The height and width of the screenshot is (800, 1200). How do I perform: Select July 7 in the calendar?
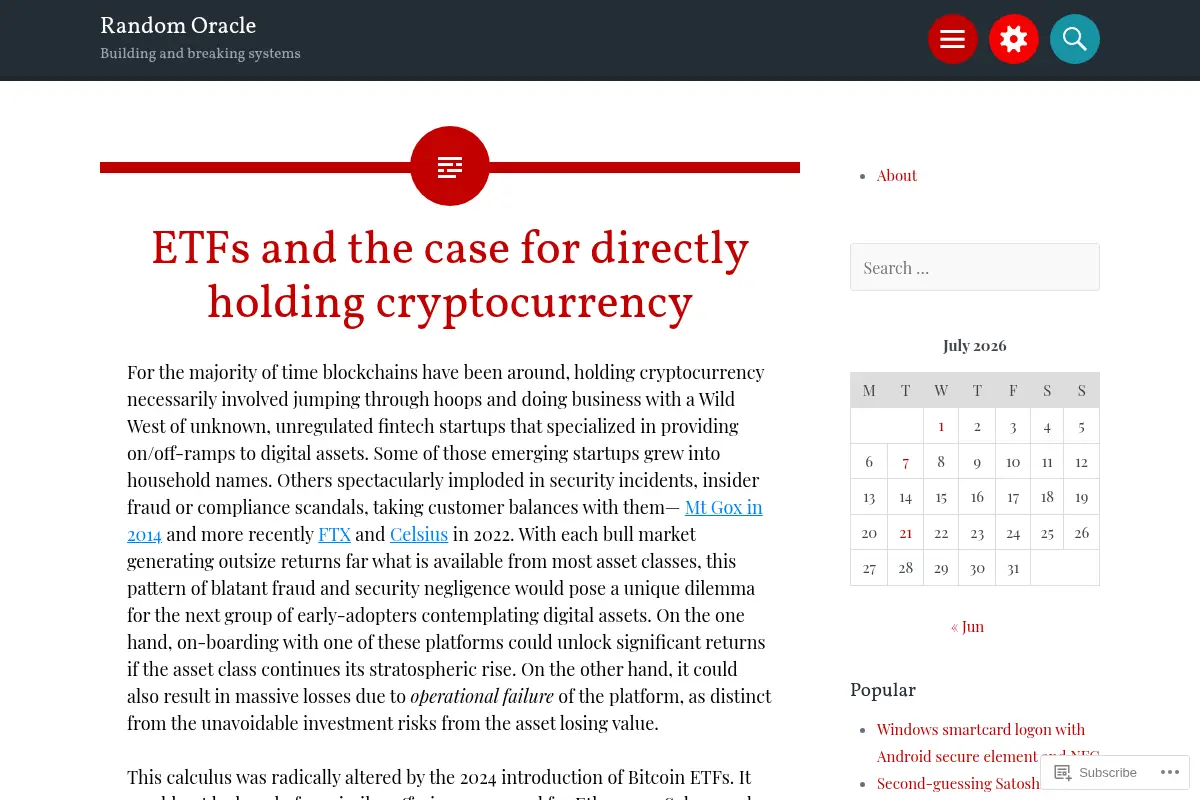click(x=905, y=462)
